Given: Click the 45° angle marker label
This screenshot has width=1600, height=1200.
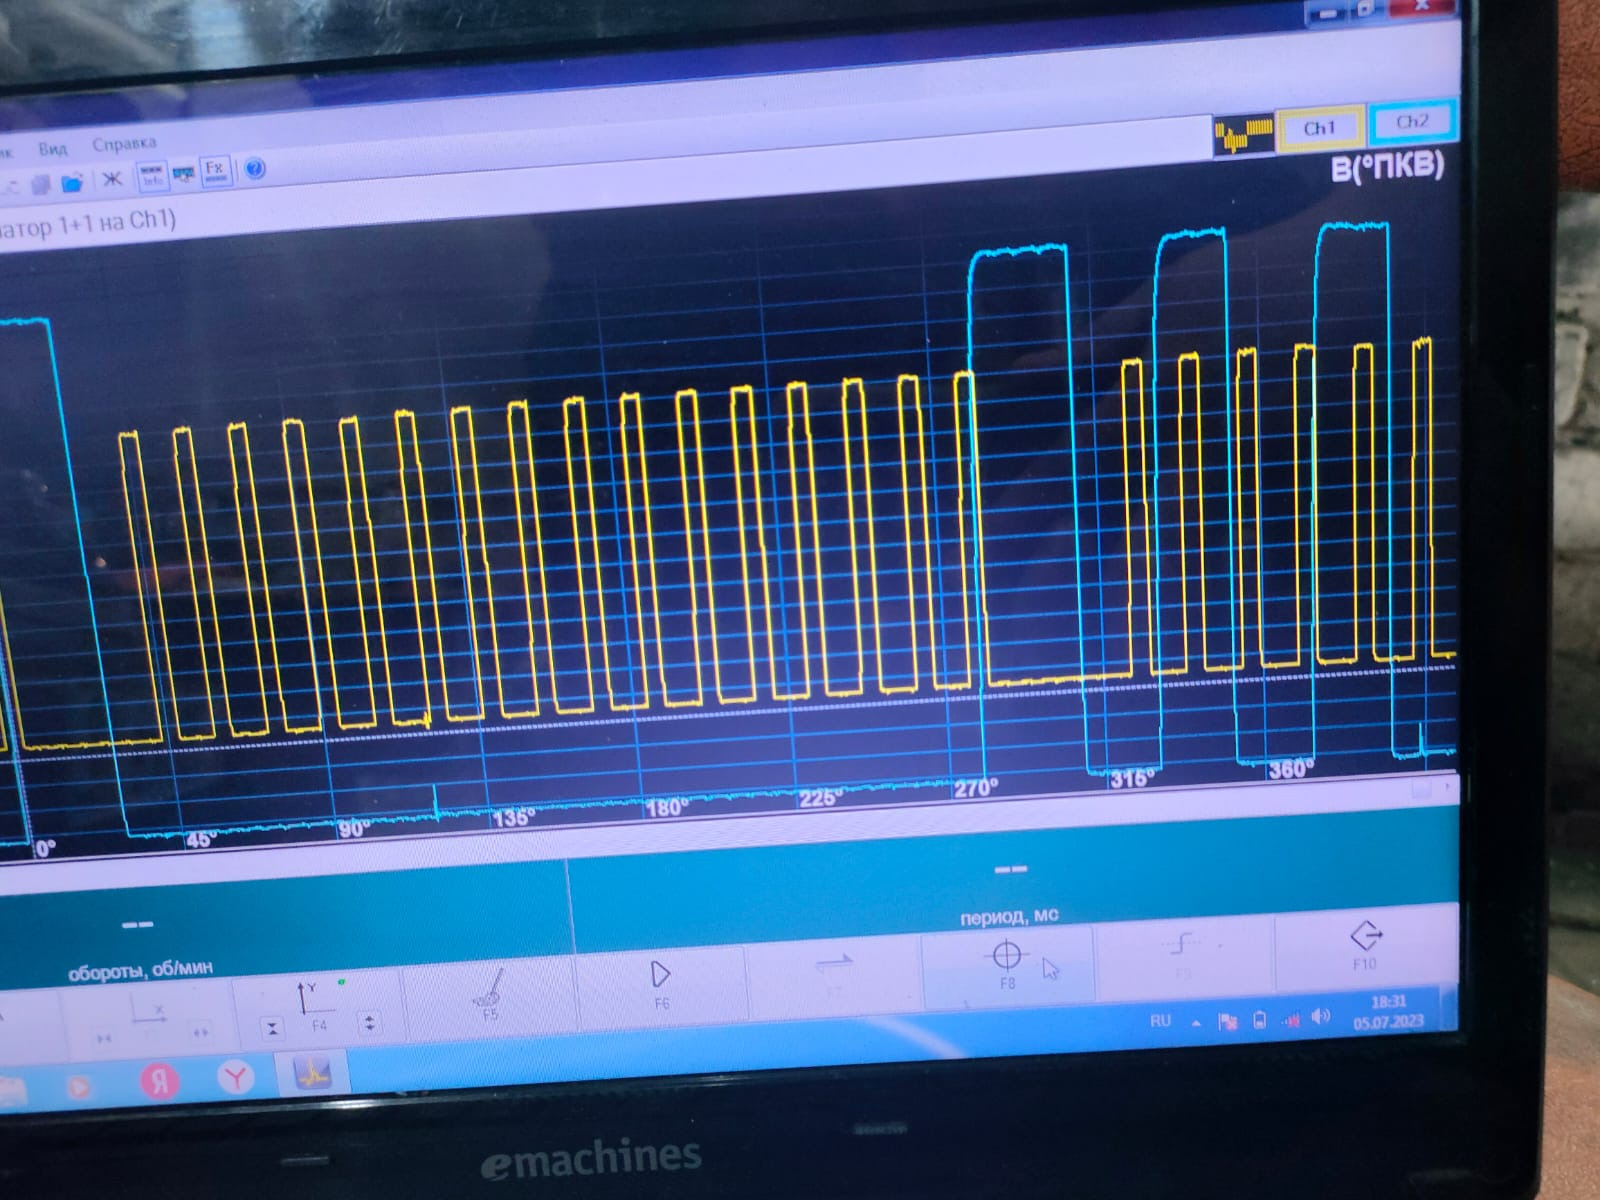Looking at the screenshot, I should 201,839.
